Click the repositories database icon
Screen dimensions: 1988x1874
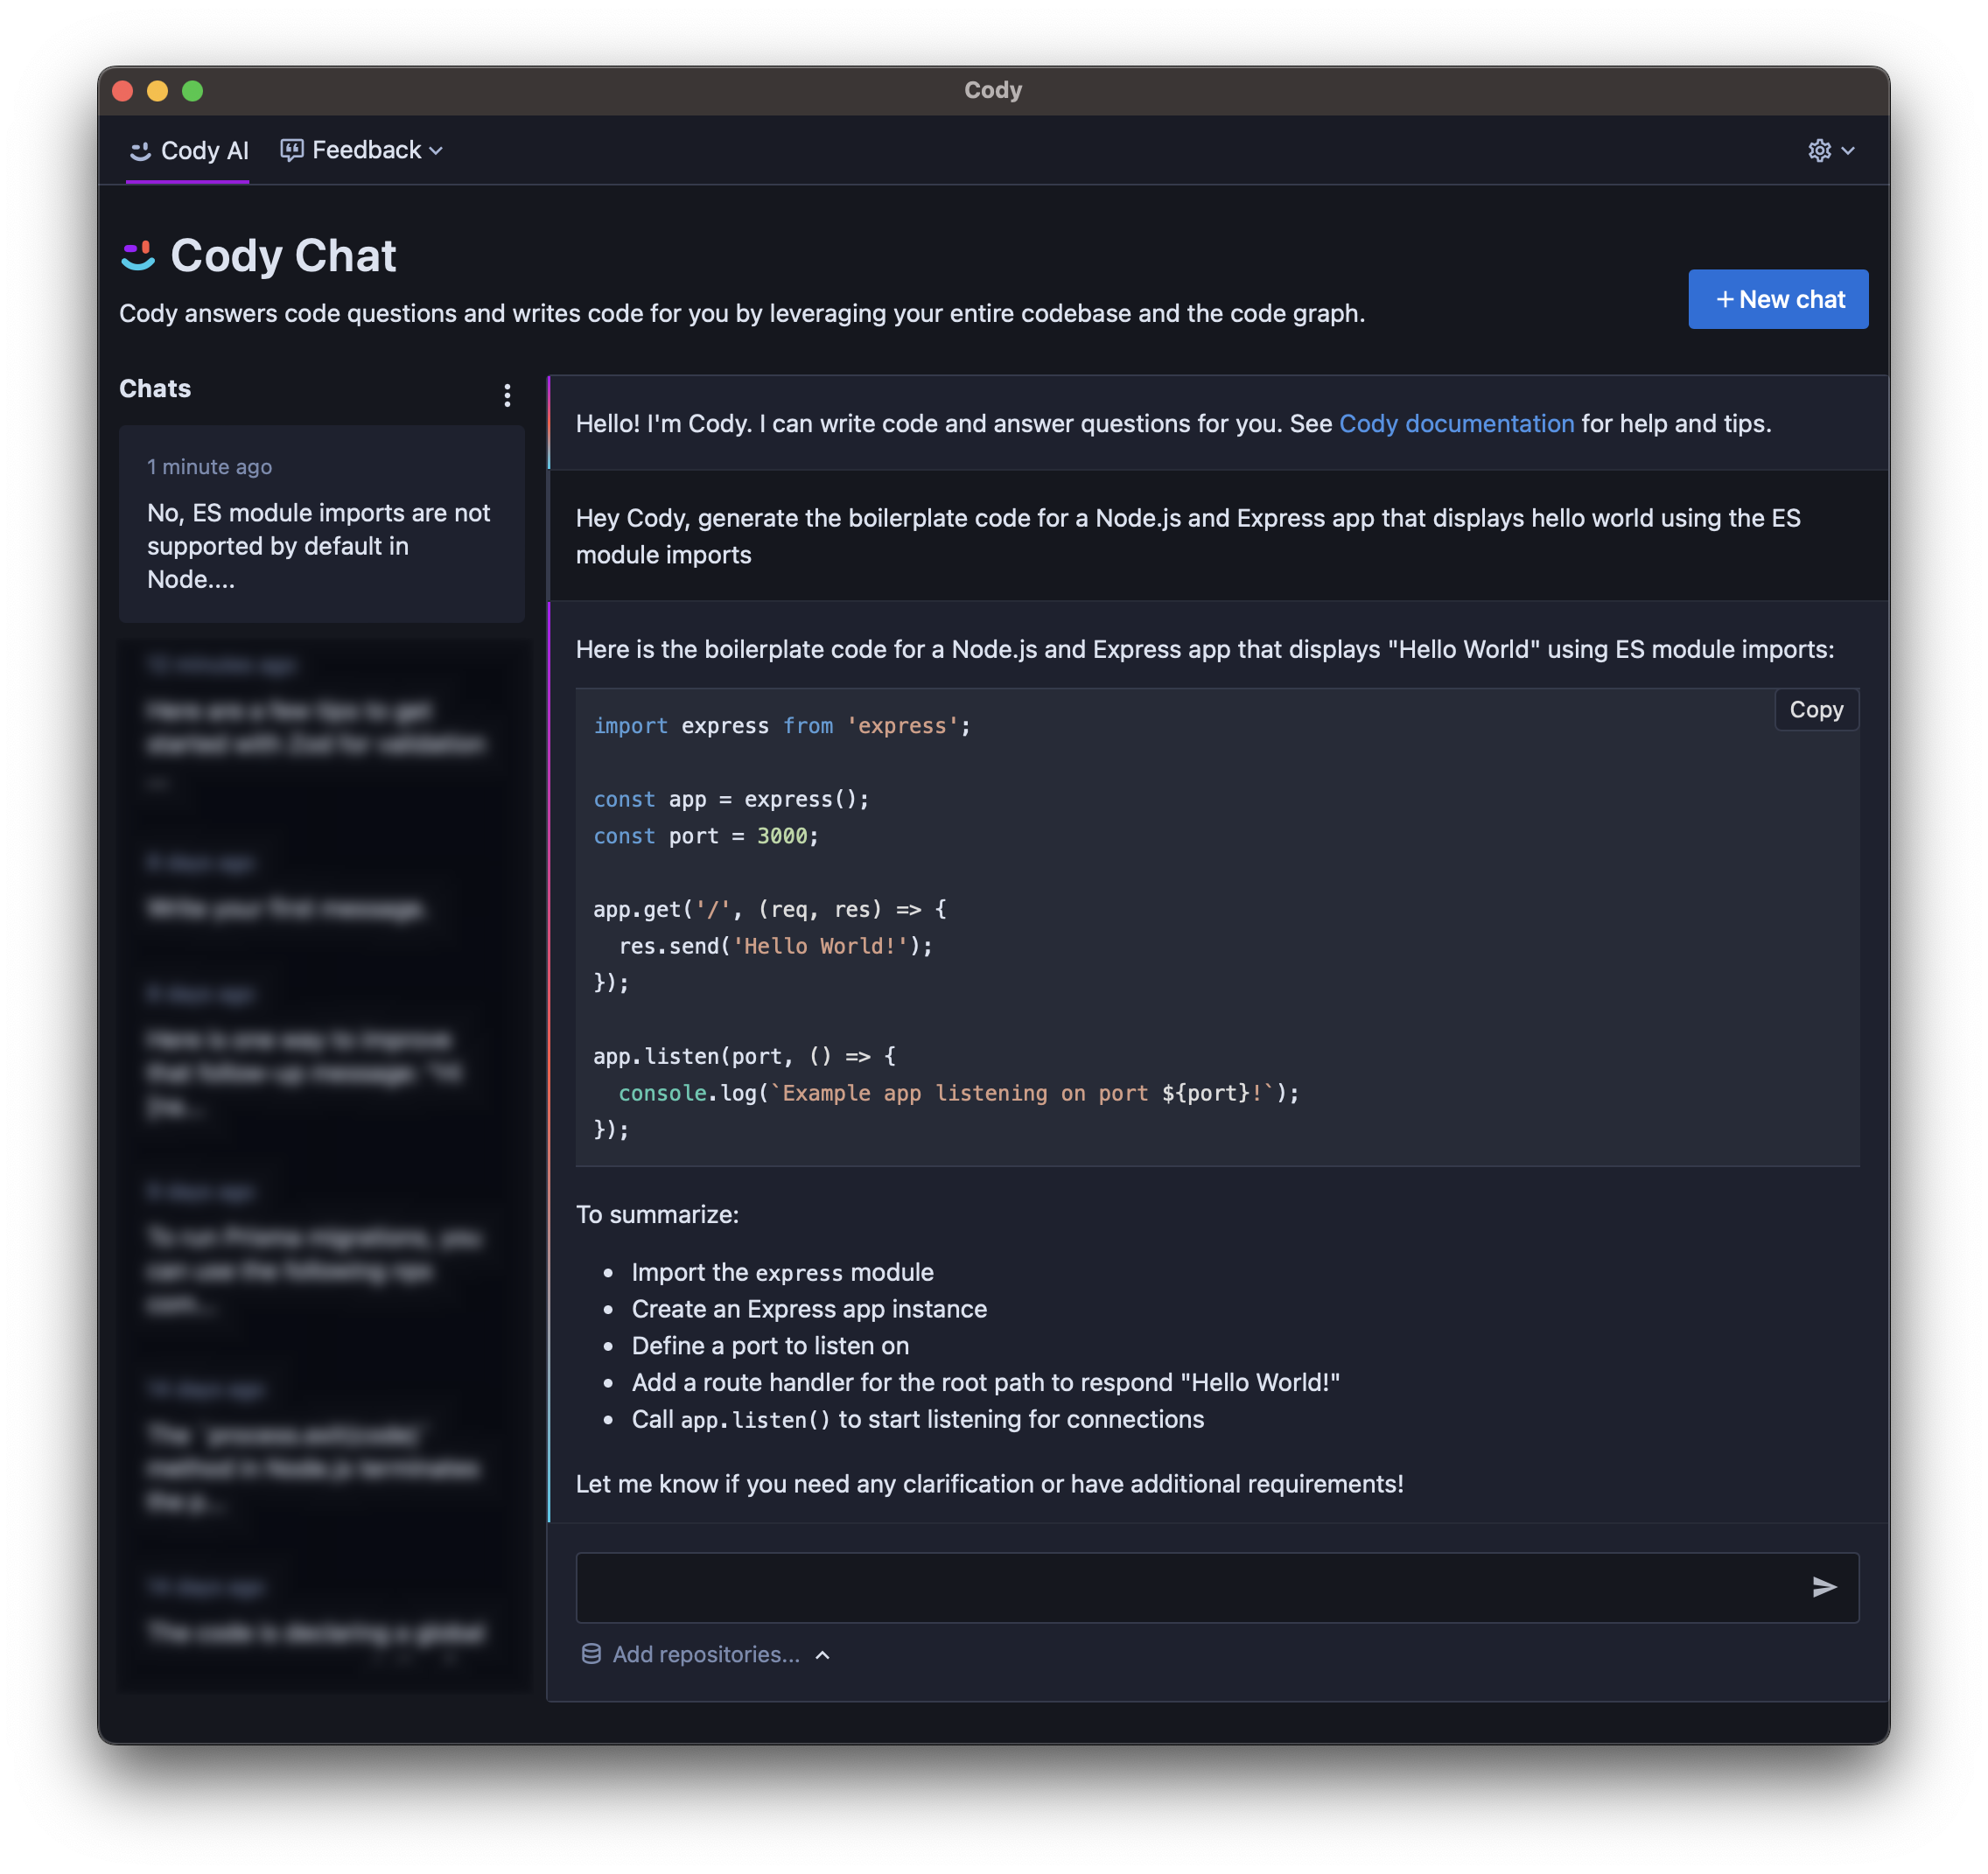tap(591, 1654)
